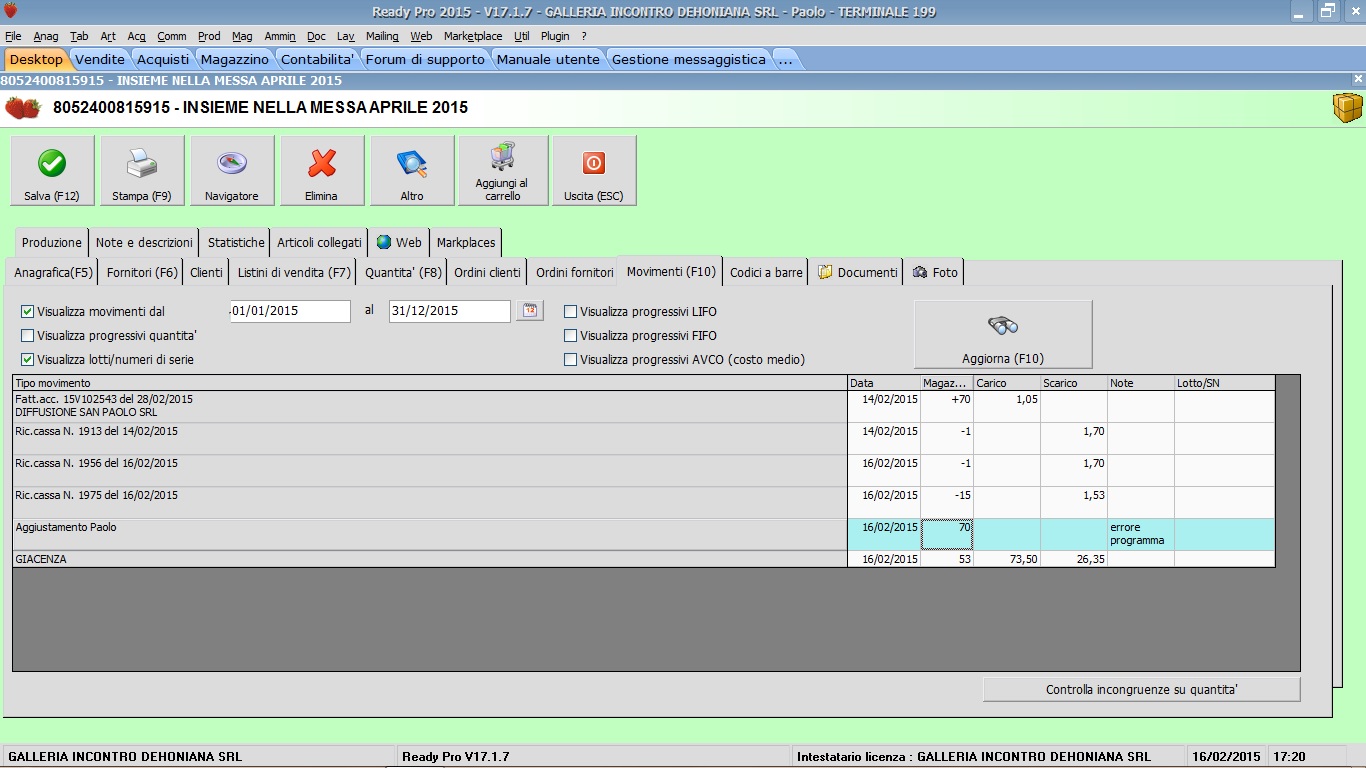Enable Visualizza progressivi AVCO (costo medio)

(x=571, y=360)
